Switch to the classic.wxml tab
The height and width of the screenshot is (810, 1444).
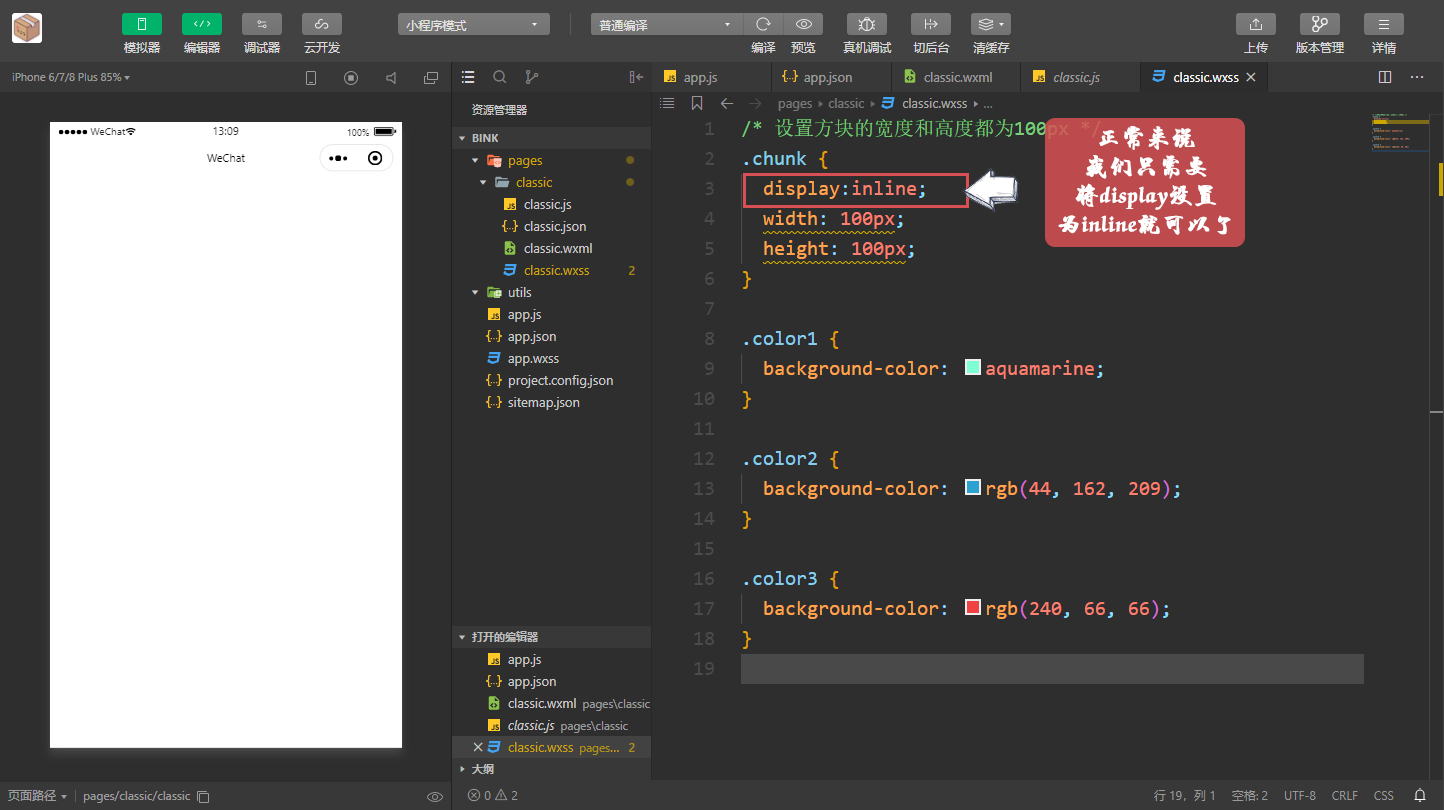[x=957, y=77]
